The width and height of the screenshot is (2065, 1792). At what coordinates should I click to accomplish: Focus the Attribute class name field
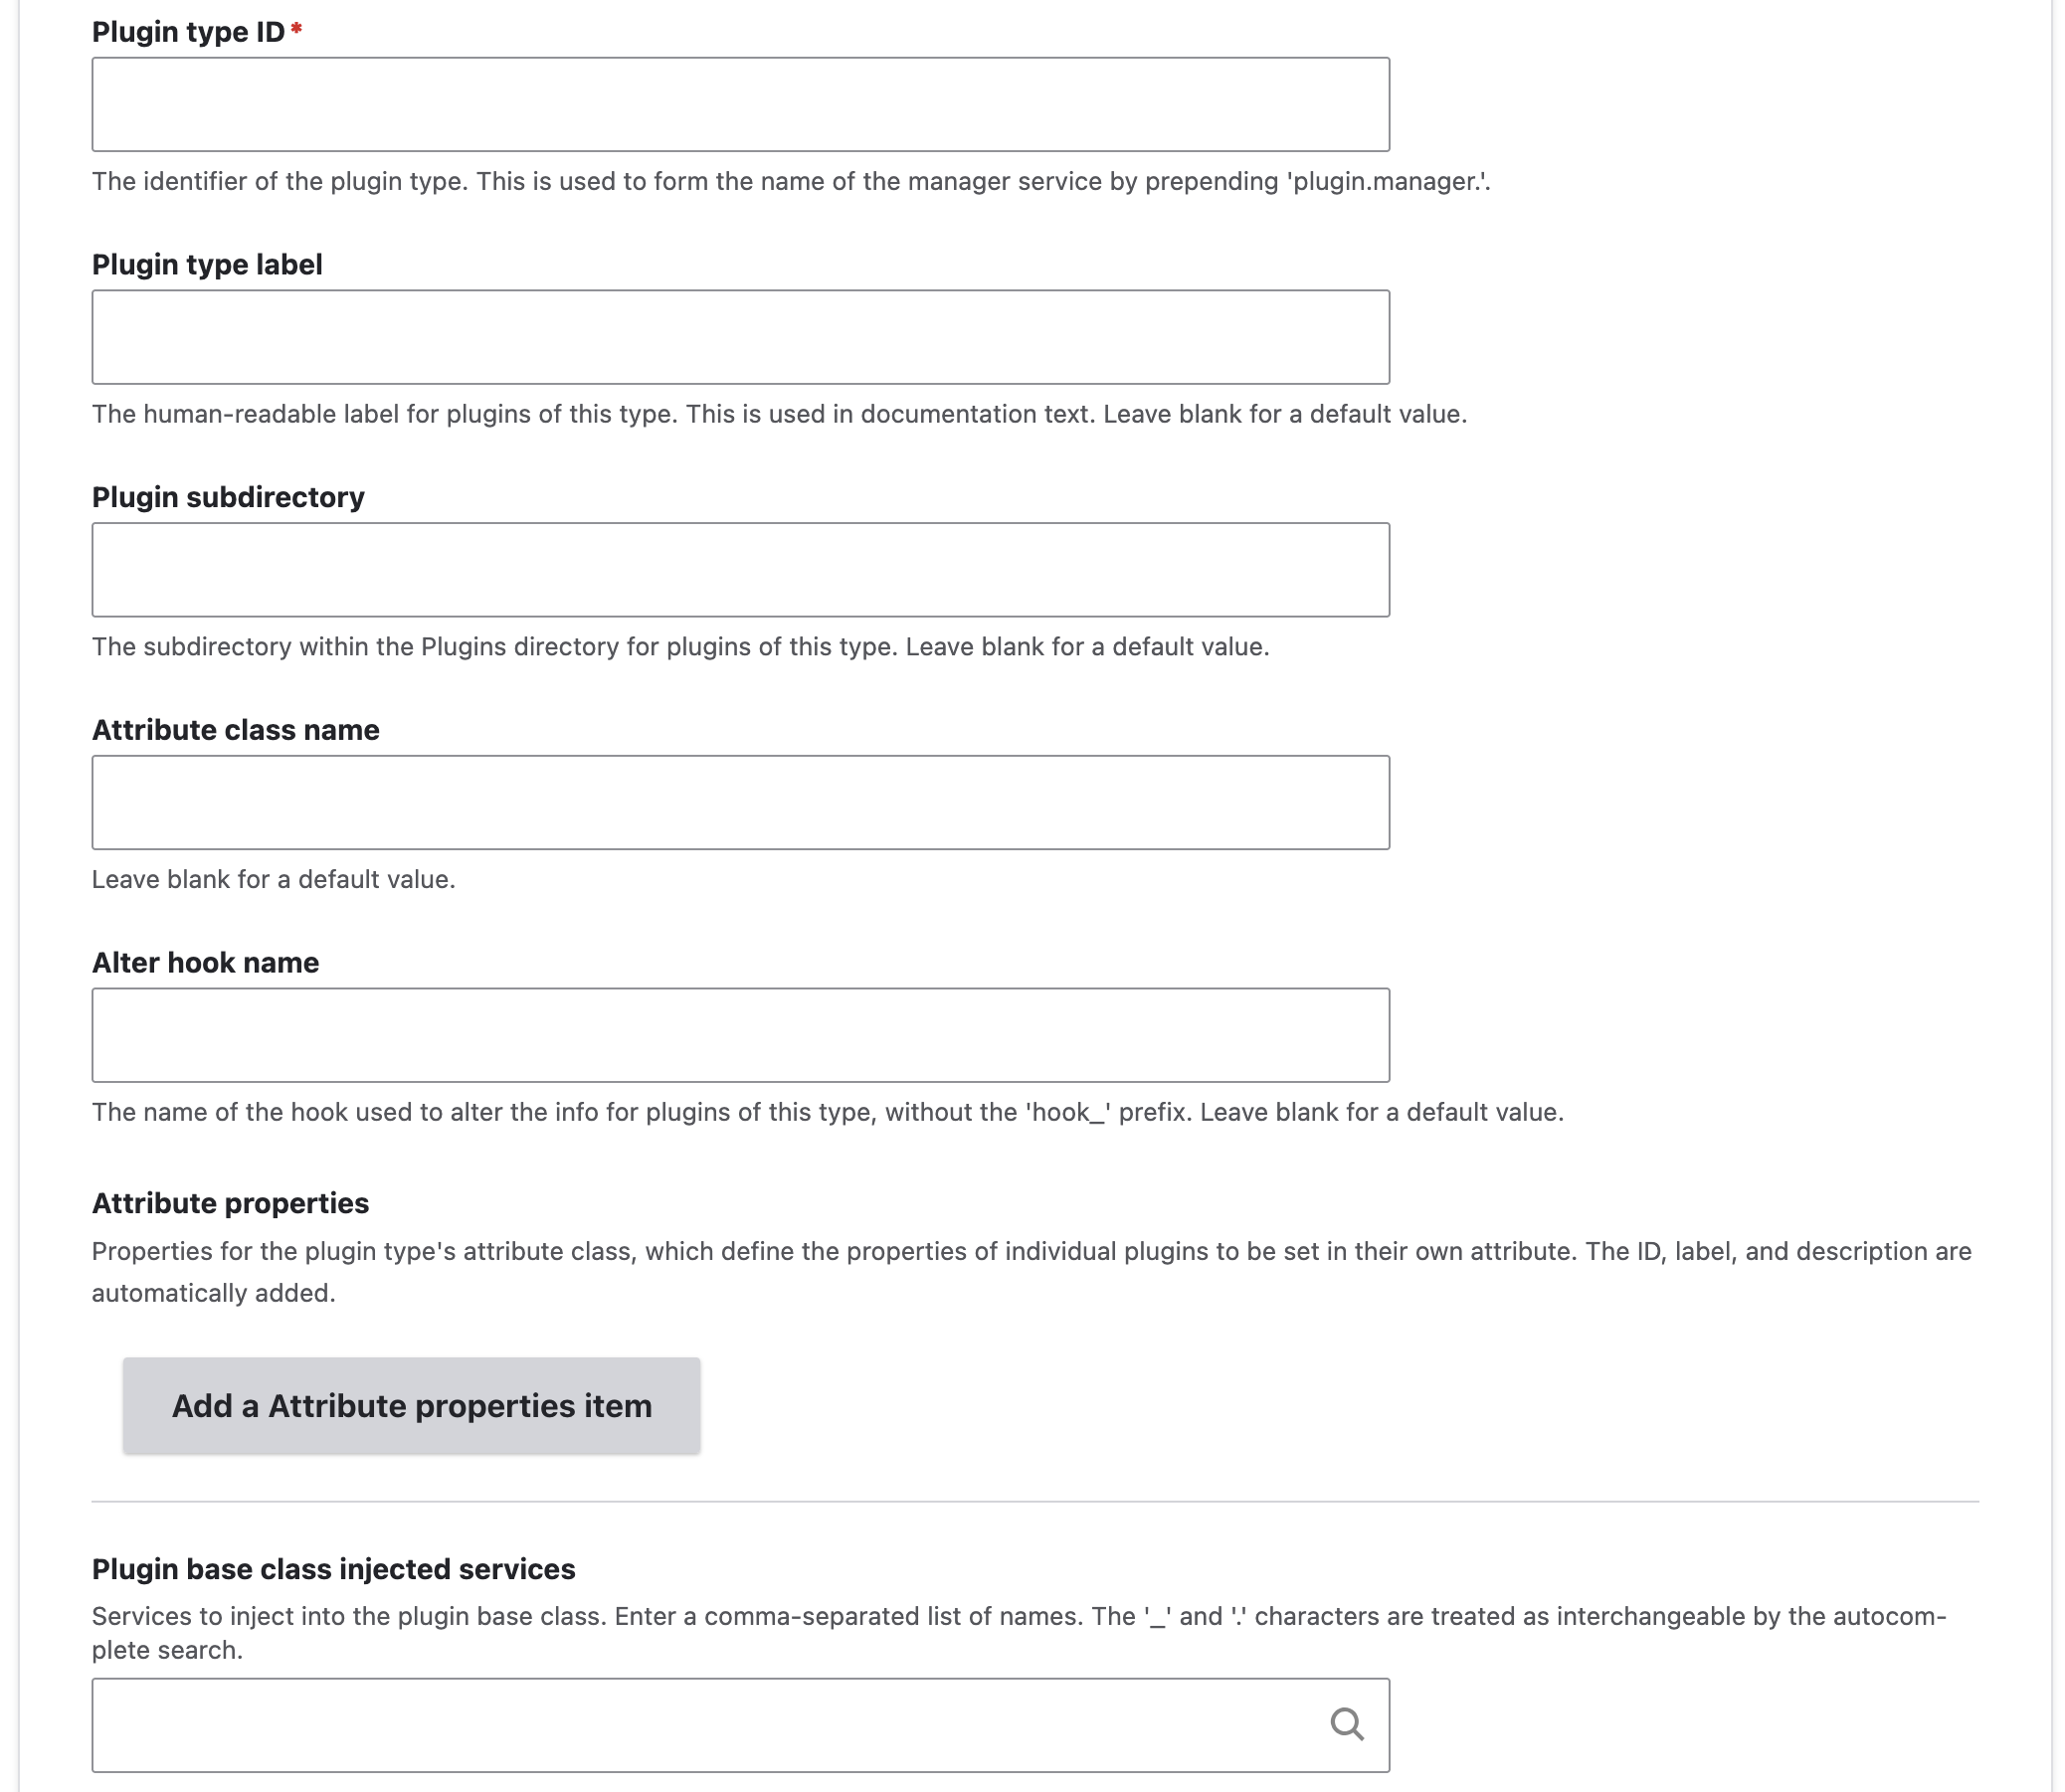[x=740, y=802]
